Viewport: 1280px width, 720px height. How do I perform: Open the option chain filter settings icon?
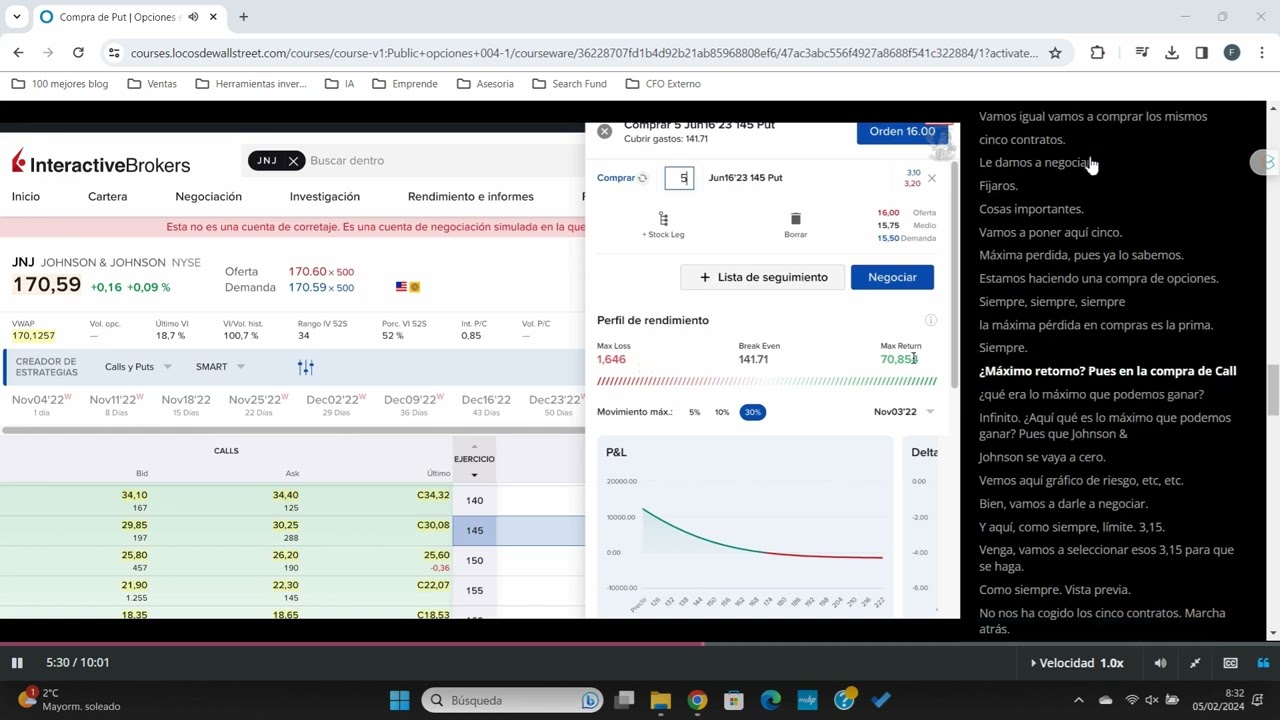tap(306, 367)
